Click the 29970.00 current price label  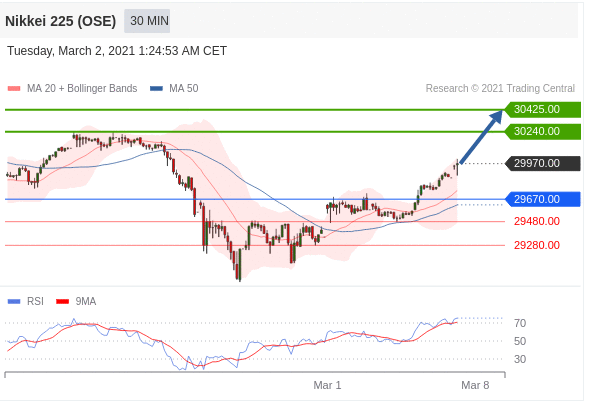[x=543, y=163]
